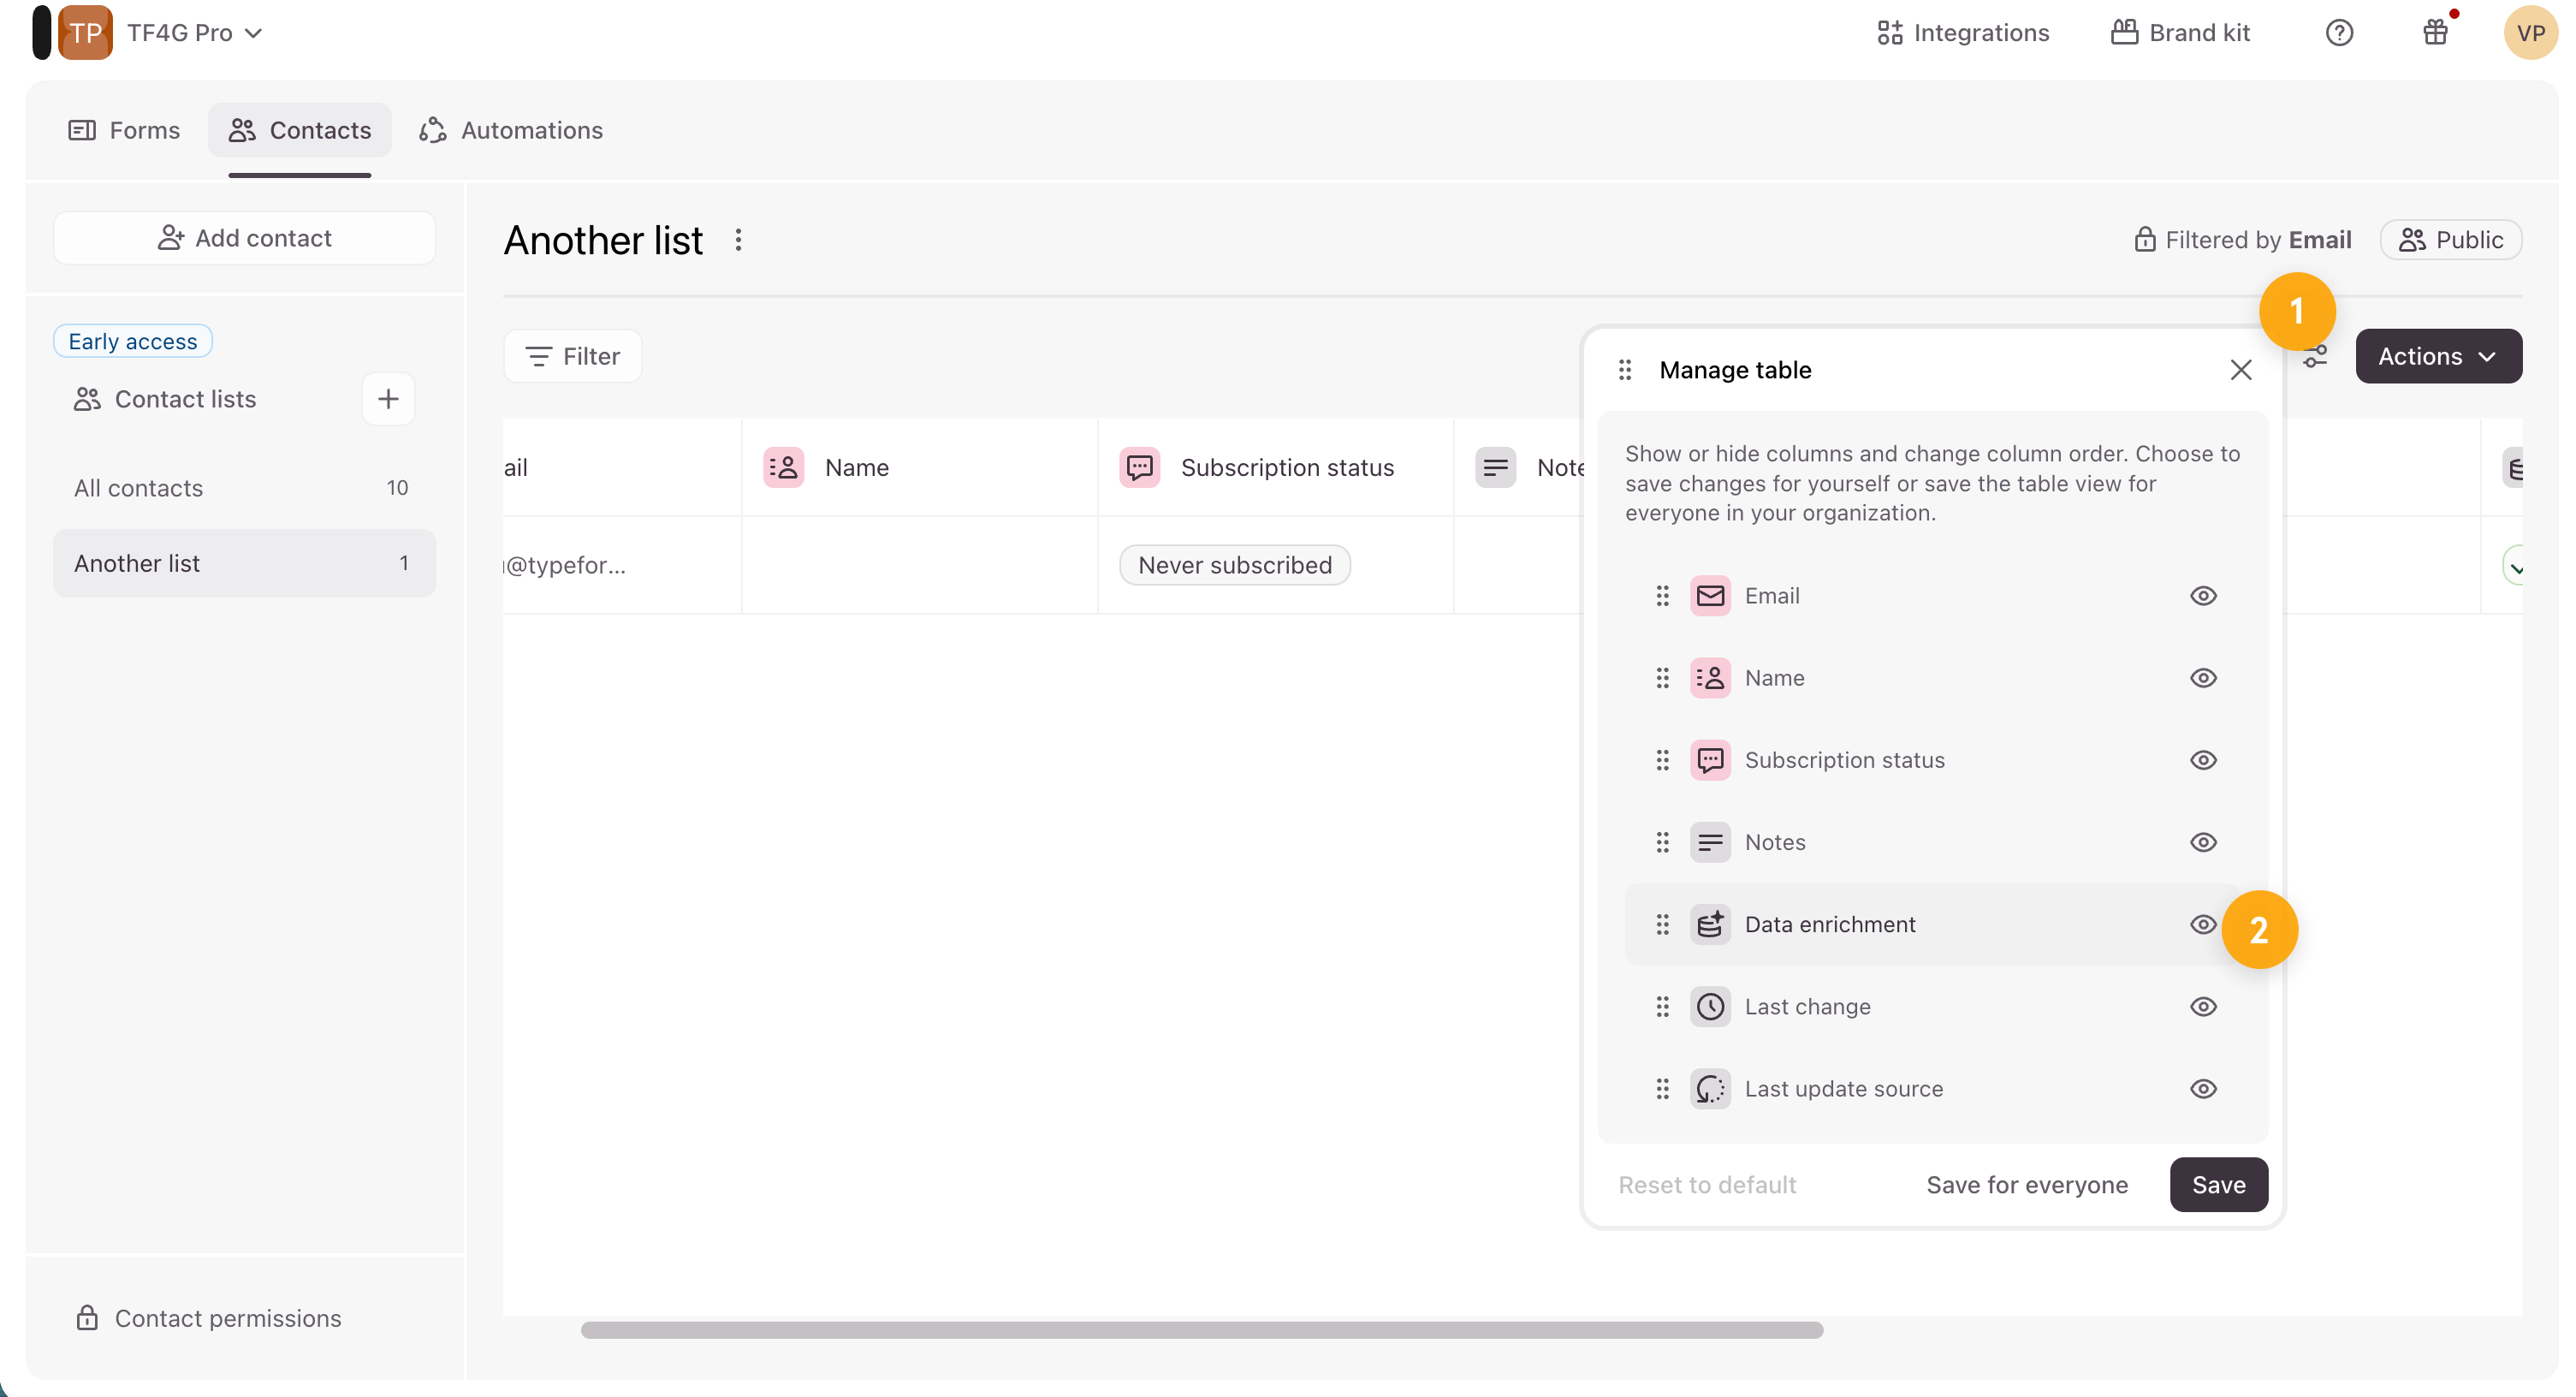Open the Actions dropdown menu

point(2438,357)
